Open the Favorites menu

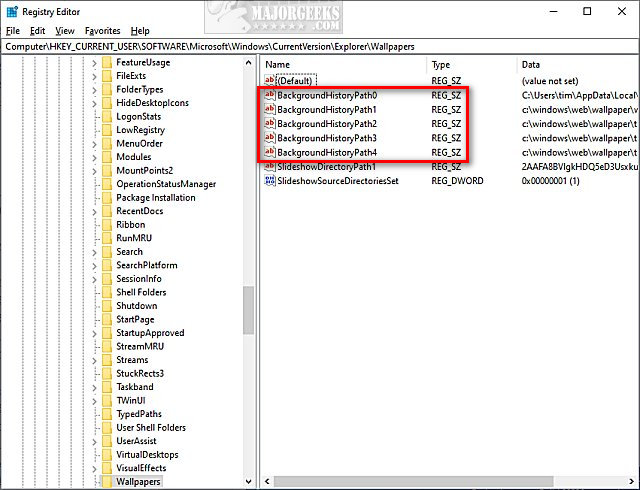[102, 31]
